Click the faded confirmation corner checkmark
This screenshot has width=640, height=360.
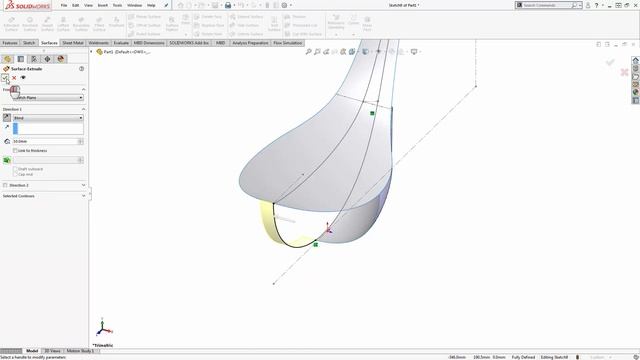pos(610,62)
